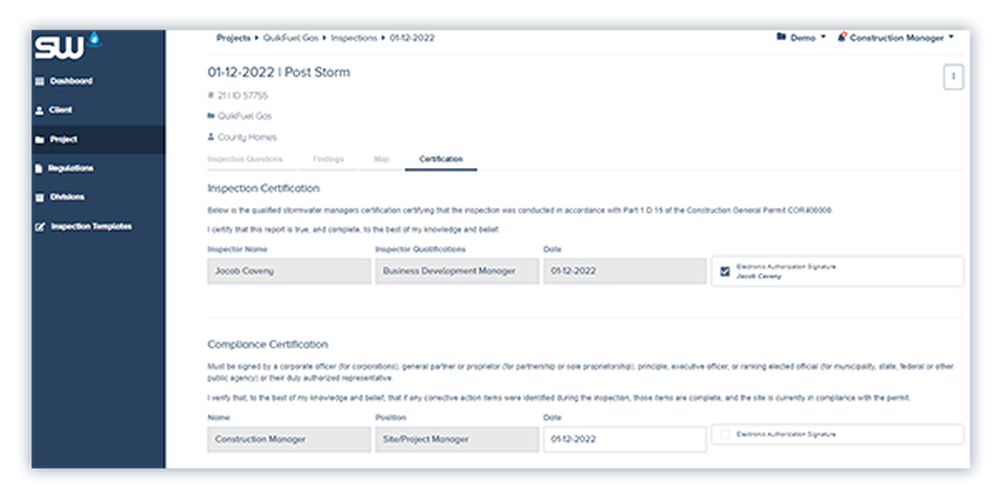Open the three-dot inspection options menu

point(953,77)
